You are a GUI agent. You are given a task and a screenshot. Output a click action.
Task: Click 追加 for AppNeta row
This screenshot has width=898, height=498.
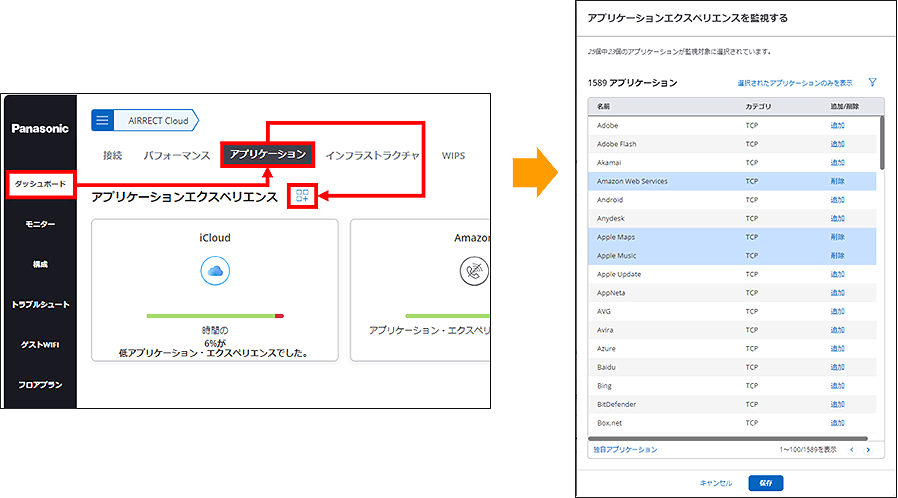point(837,293)
